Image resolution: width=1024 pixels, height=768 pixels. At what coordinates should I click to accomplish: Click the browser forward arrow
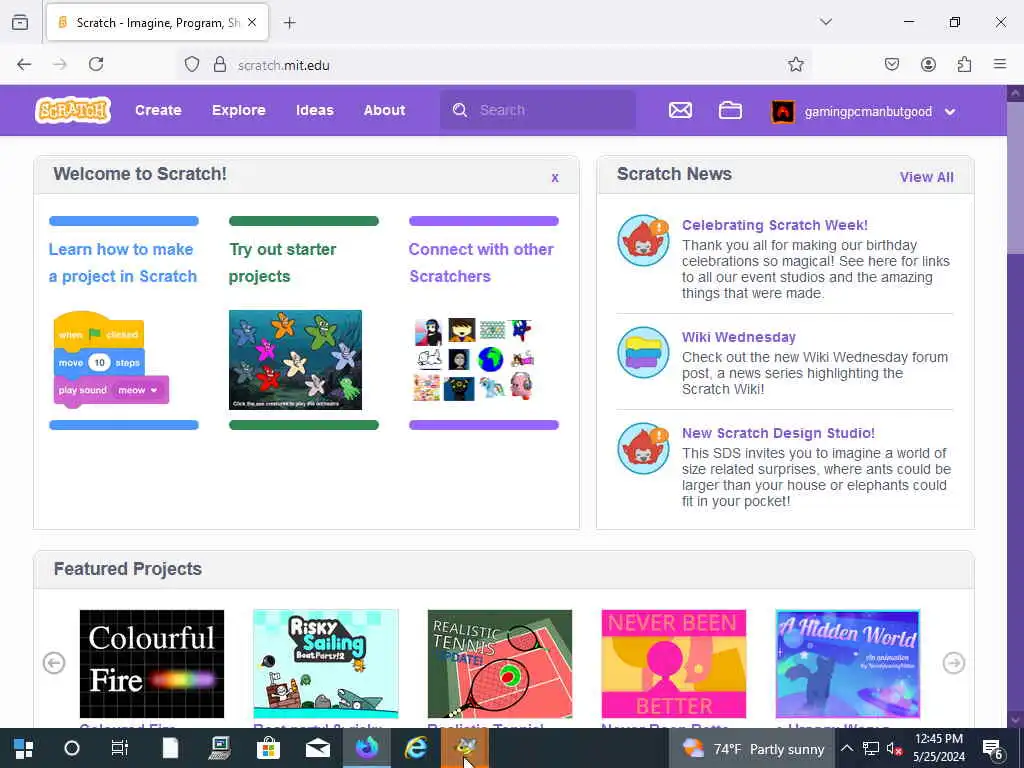pyautogui.click(x=60, y=64)
